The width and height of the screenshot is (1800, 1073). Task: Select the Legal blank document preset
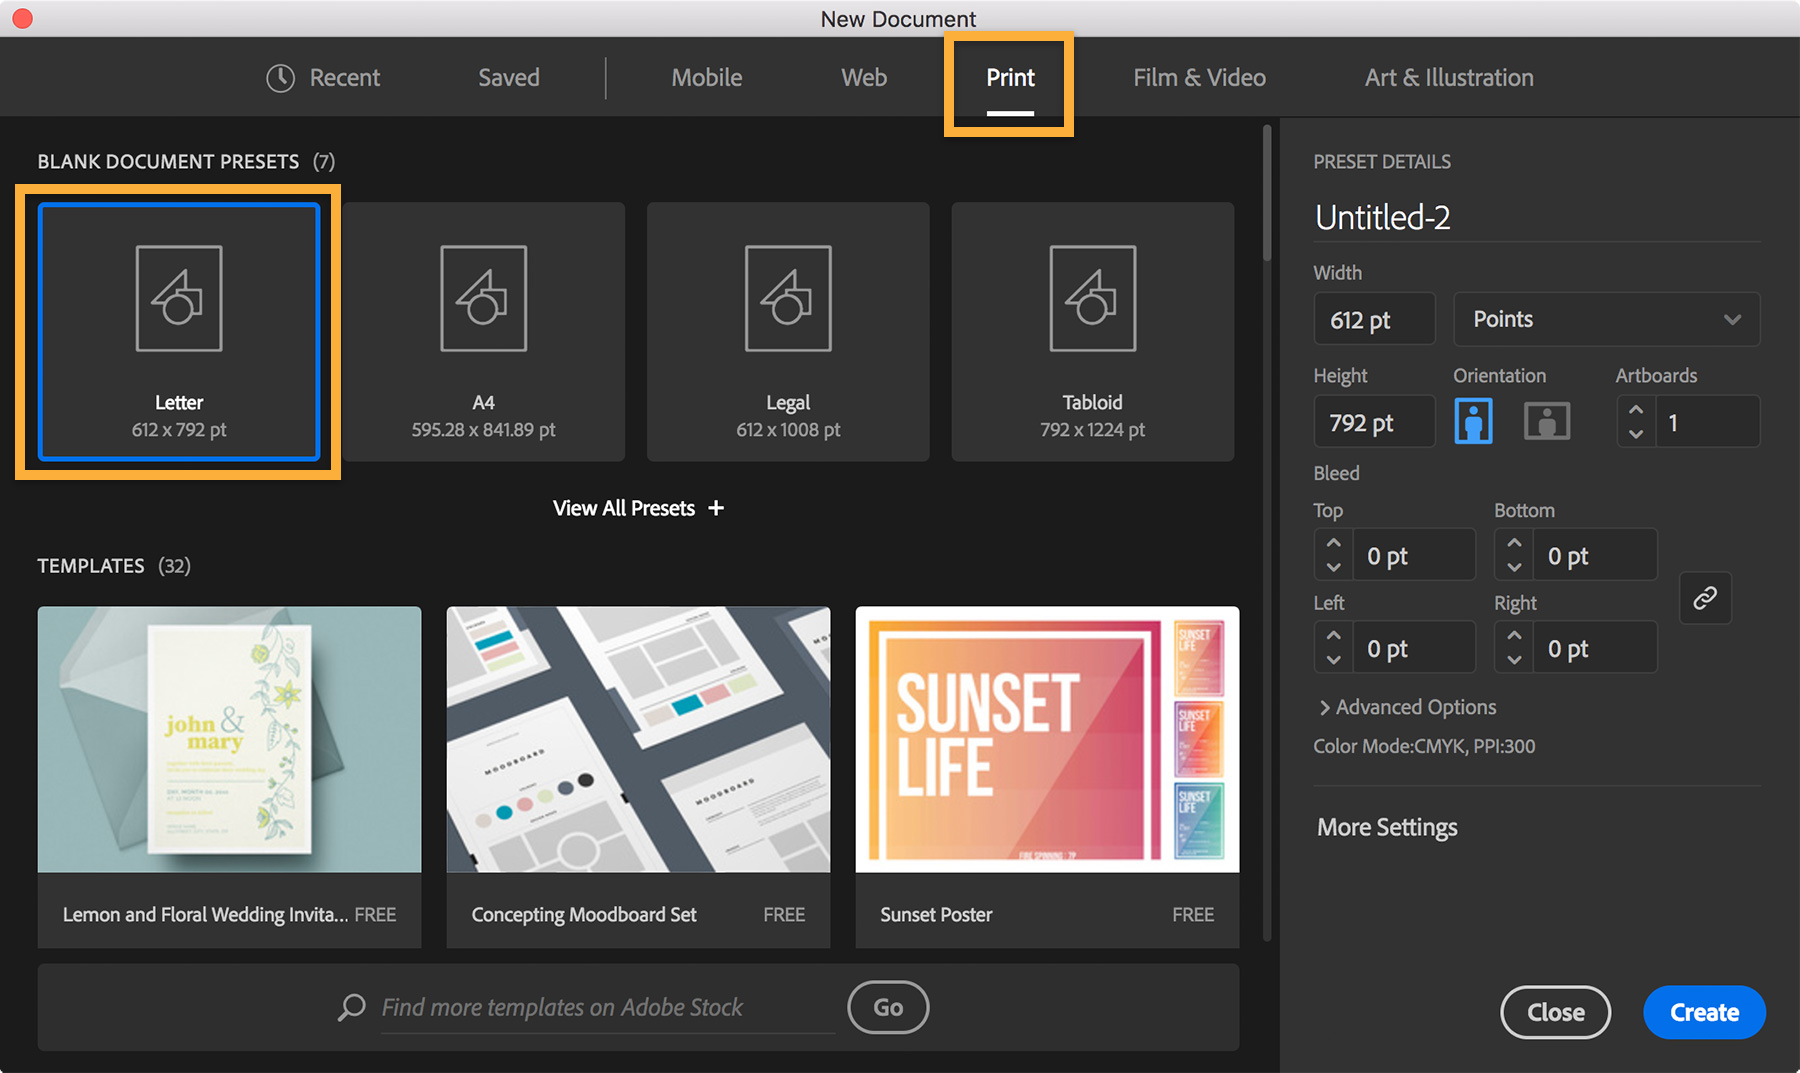point(788,330)
